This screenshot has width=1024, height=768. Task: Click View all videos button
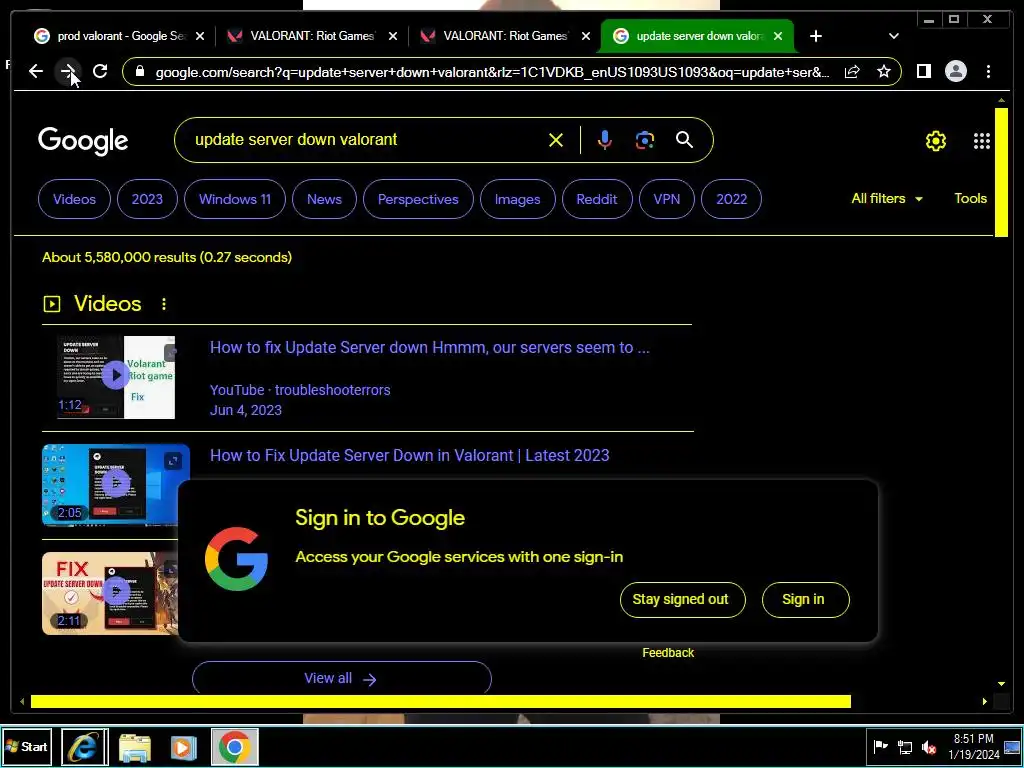tap(342, 679)
